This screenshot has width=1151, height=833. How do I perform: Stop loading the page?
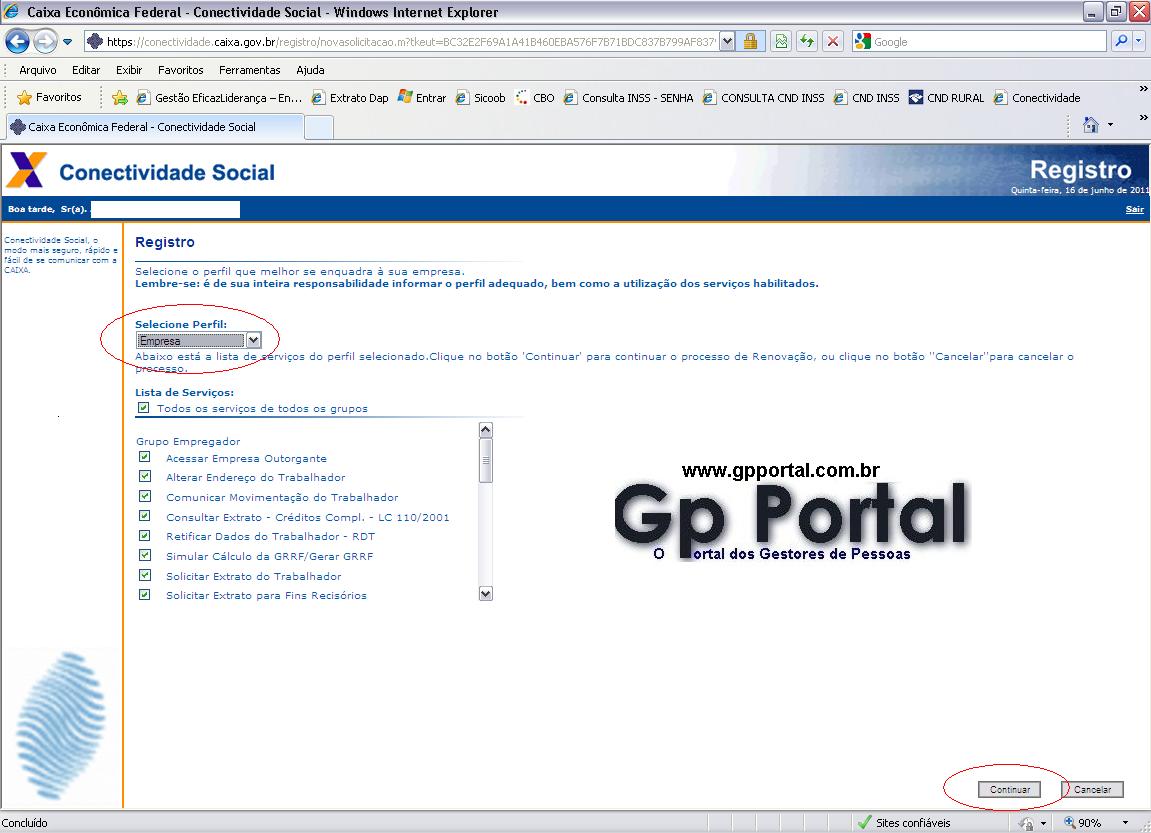[x=831, y=40]
